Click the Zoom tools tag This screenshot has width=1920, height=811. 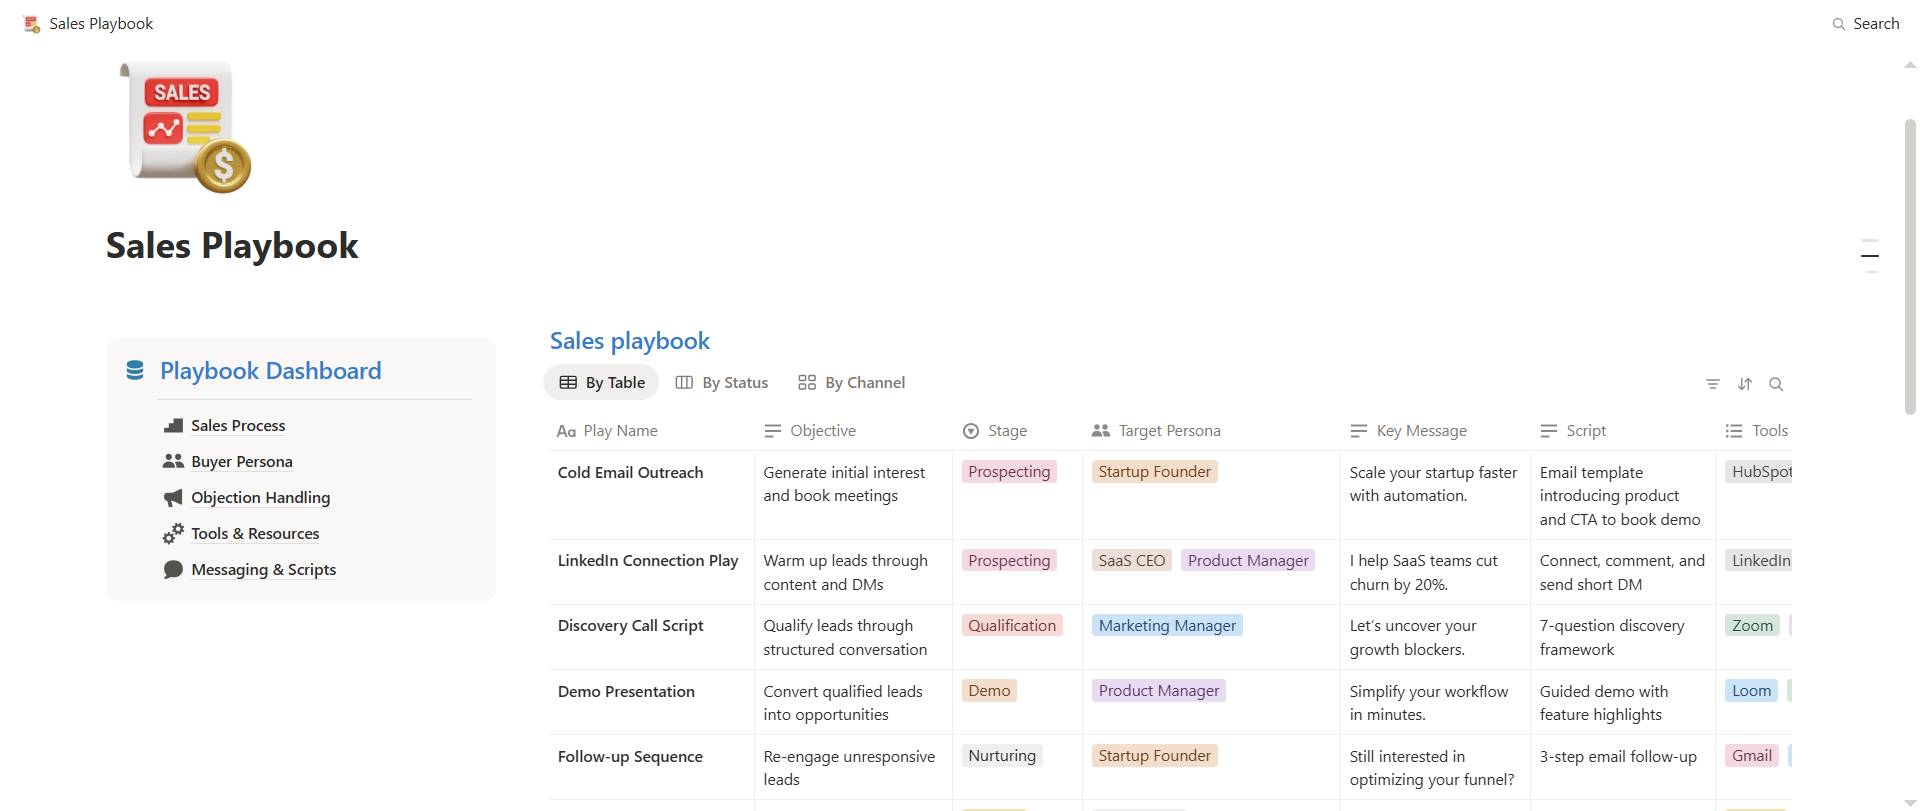1752,626
